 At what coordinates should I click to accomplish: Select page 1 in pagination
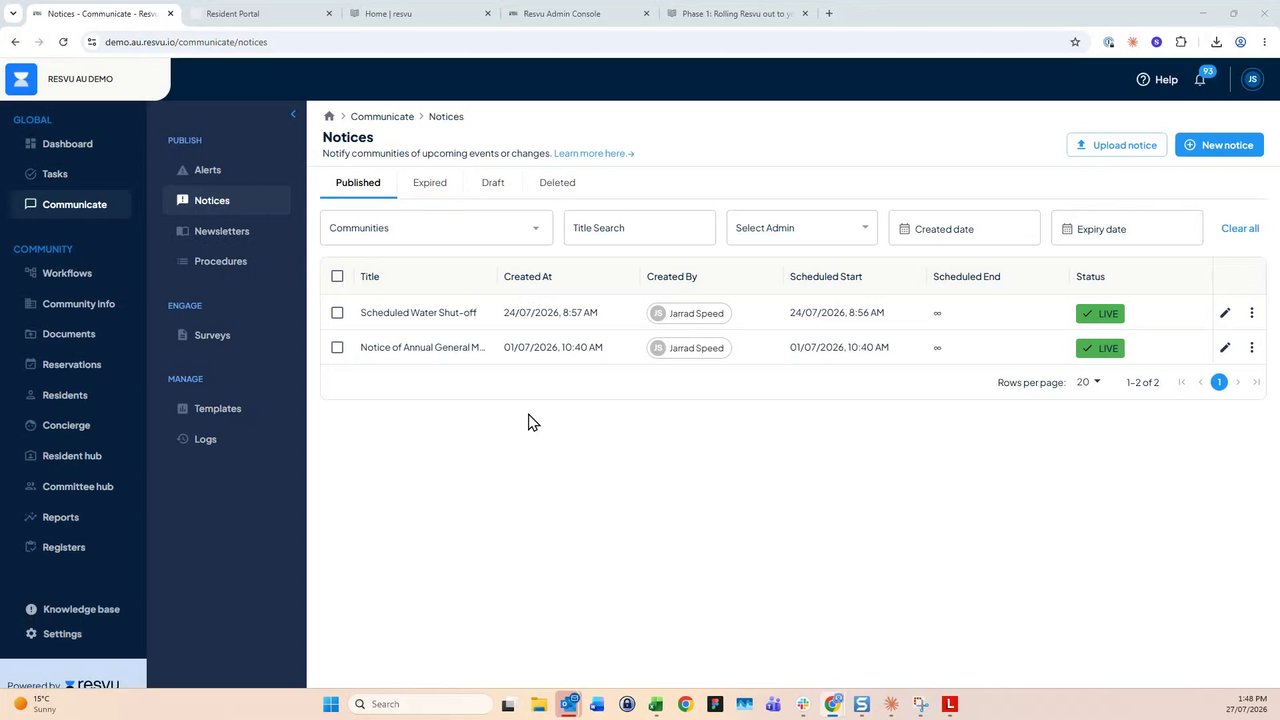point(1219,382)
